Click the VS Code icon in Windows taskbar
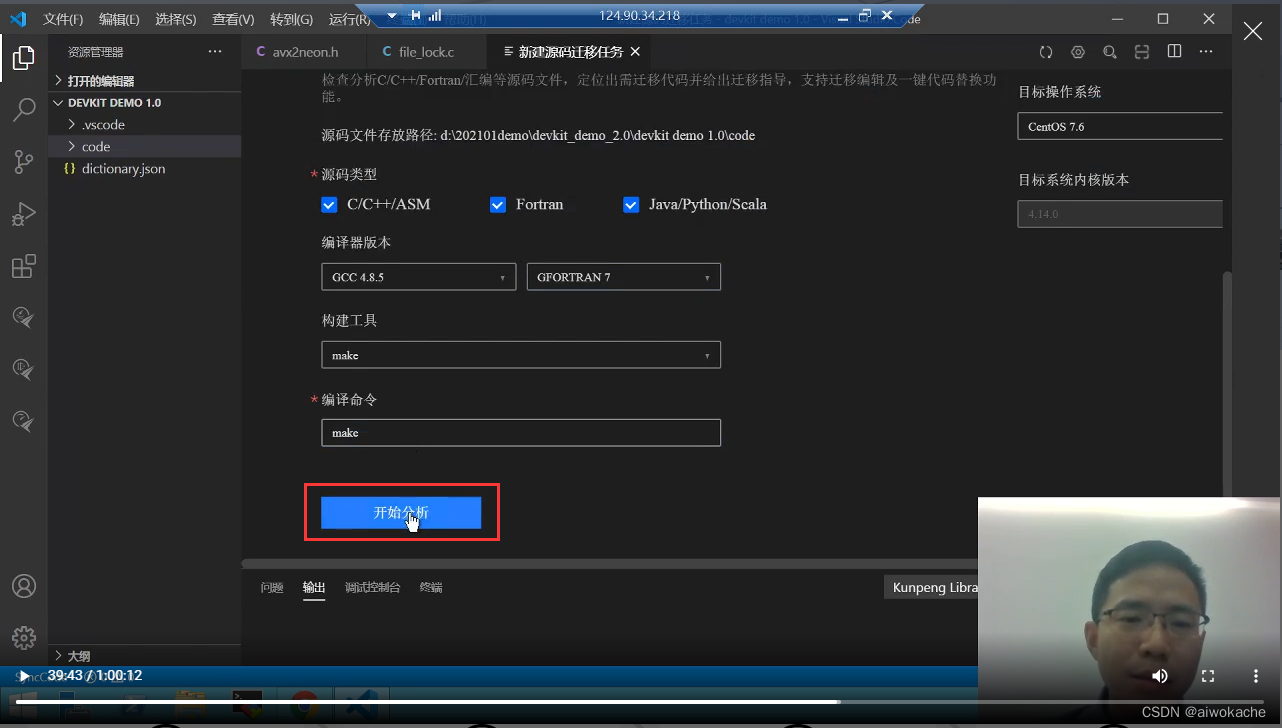This screenshot has width=1282, height=728. click(361, 706)
